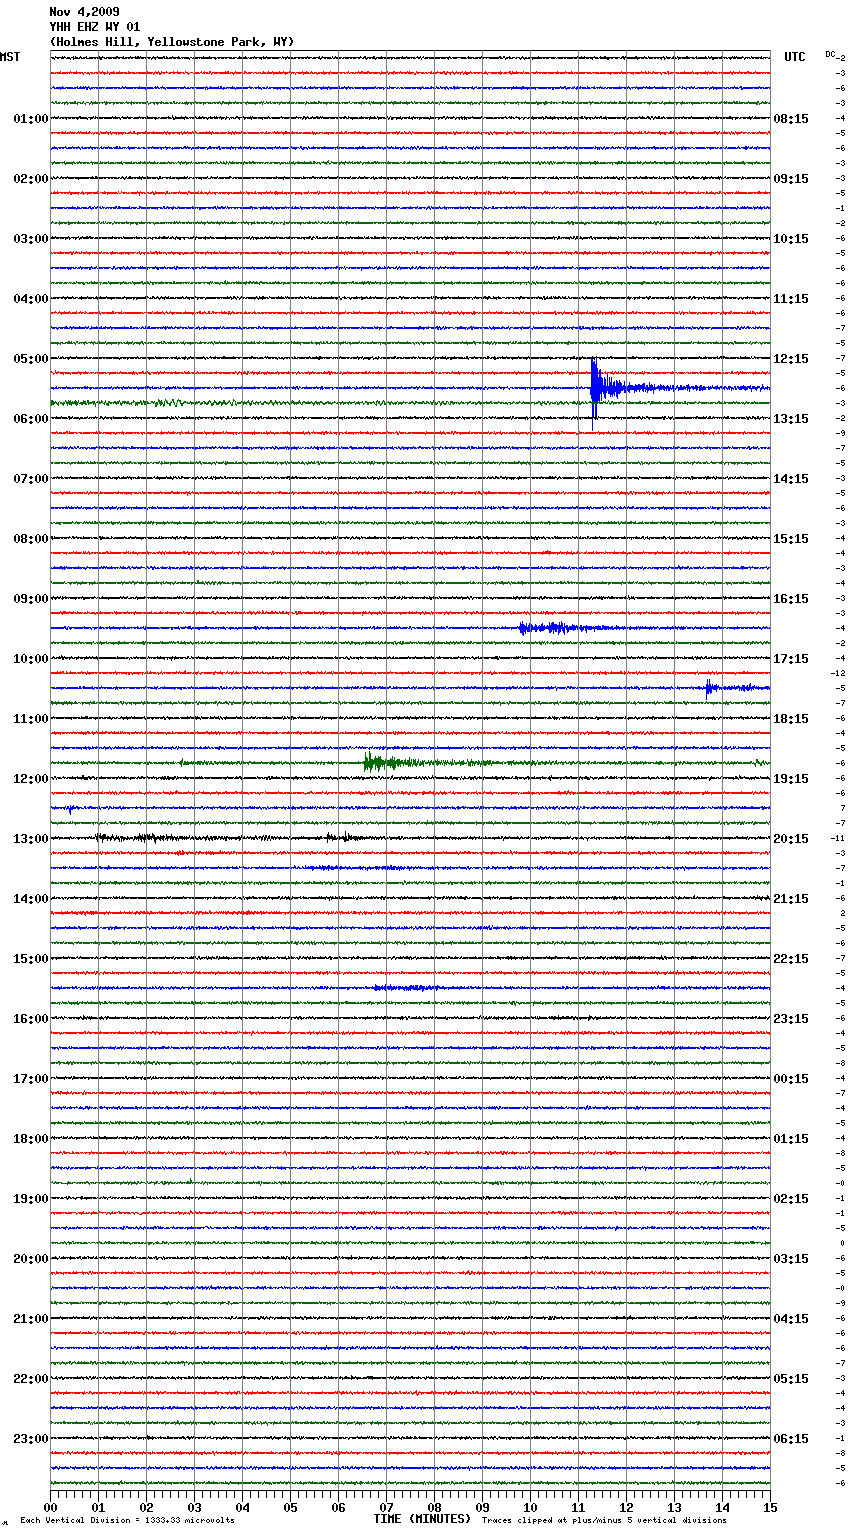
Task: Click minute tick label 11 on x-axis
Action: (578, 1507)
